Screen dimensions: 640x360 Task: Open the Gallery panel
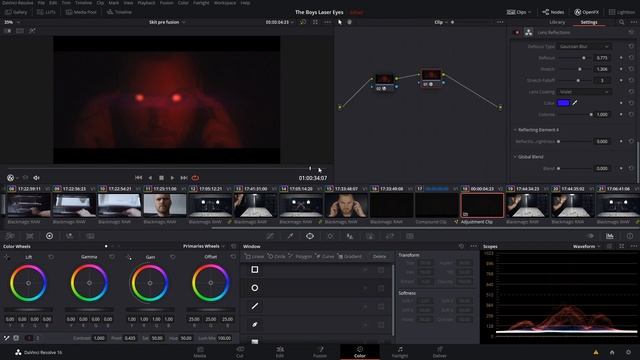click(16, 12)
